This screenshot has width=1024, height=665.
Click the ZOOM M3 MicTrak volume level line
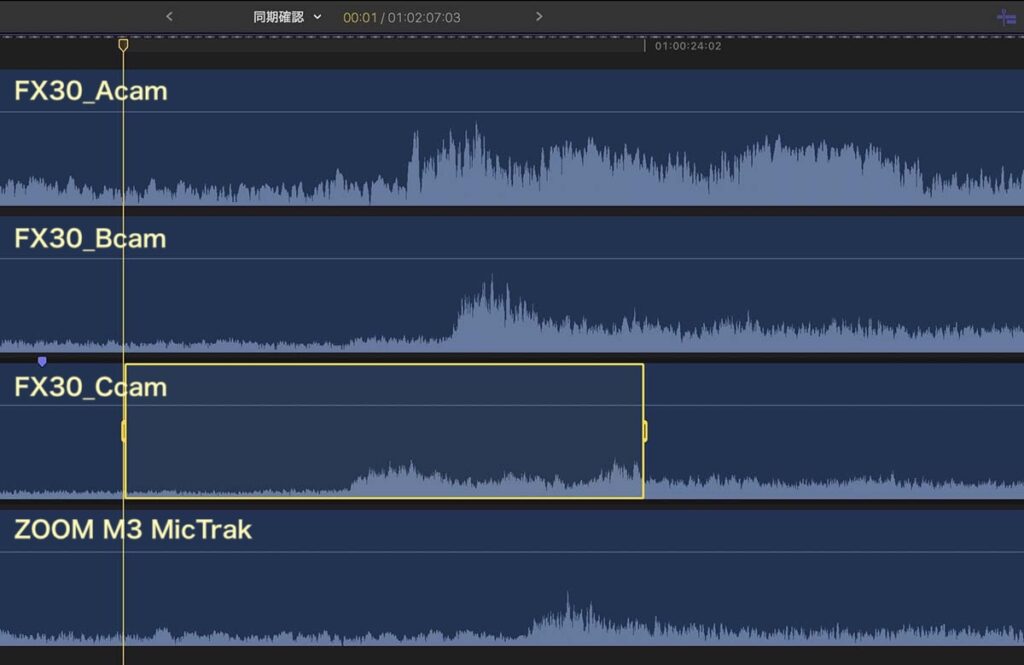pyautogui.click(x=512, y=552)
